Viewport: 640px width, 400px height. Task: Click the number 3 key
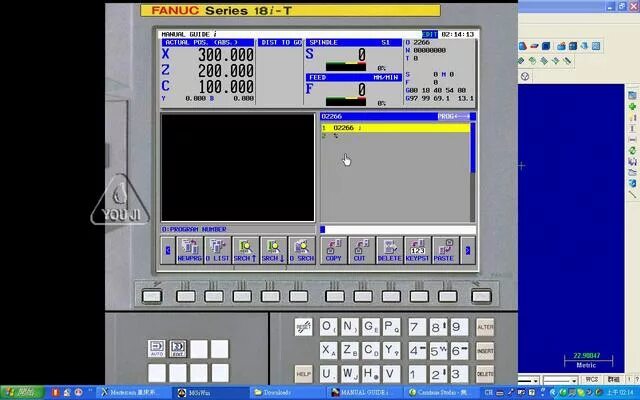pos(460,374)
